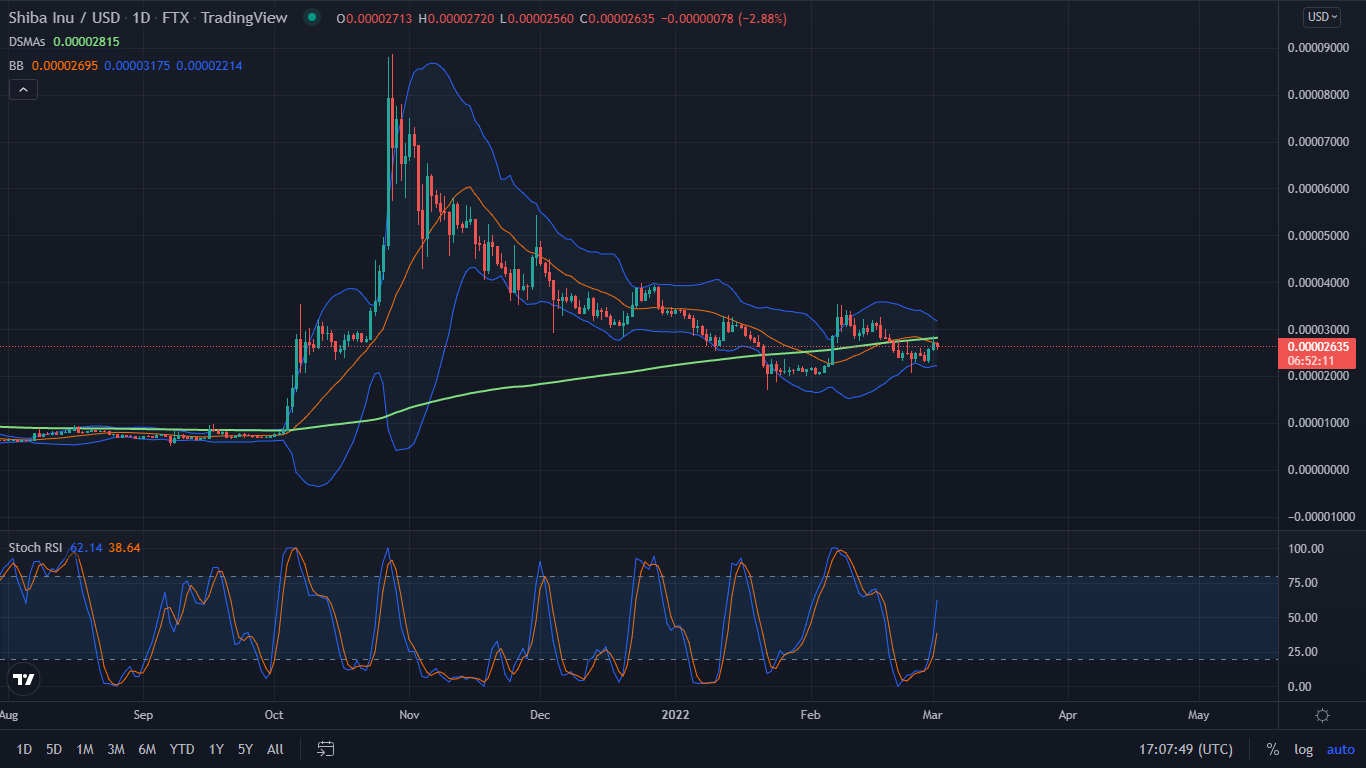Image resolution: width=1366 pixels, height=768 pixels.
Task: Toggle log scale mode
Action: (1303, 749)
